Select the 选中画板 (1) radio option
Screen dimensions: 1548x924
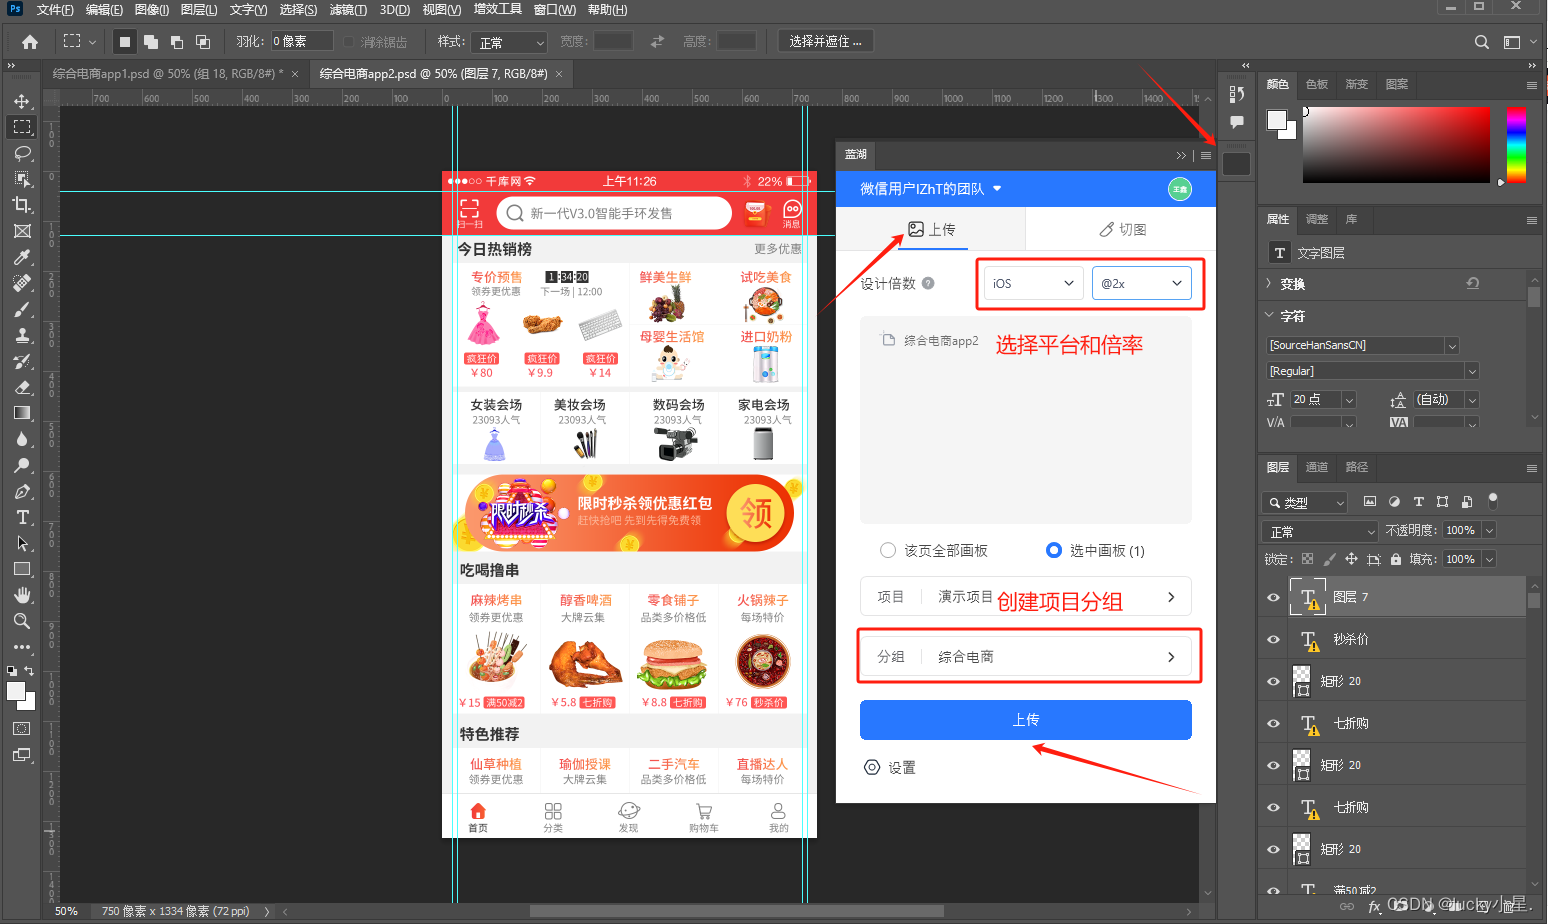pyautogui.click(x=1053, y=550)
